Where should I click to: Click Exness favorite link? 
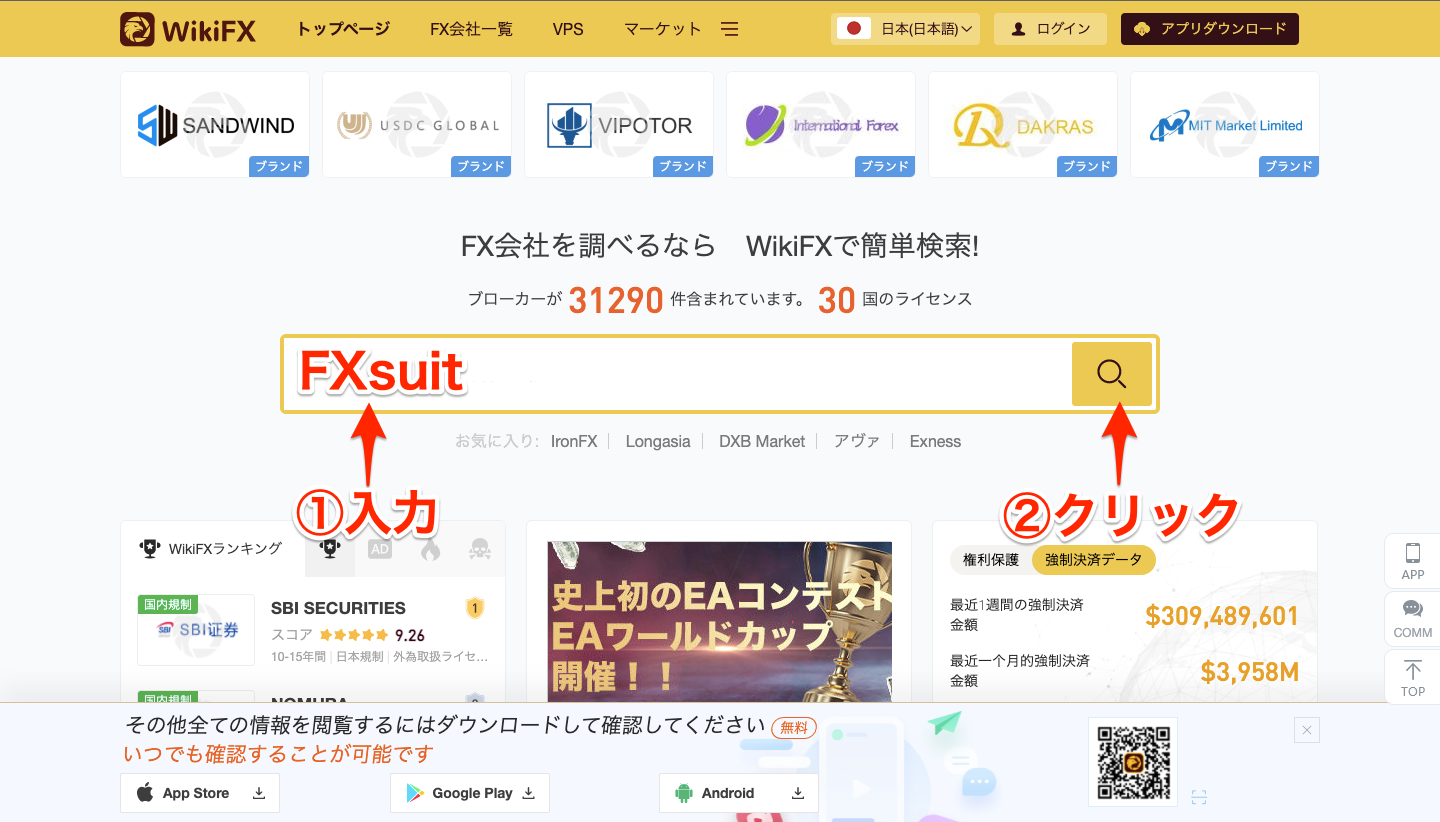pos(935,441)
